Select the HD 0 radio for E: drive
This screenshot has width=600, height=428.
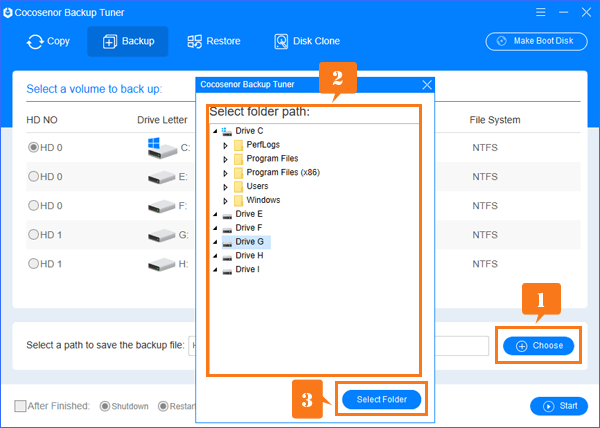point(34,176)
